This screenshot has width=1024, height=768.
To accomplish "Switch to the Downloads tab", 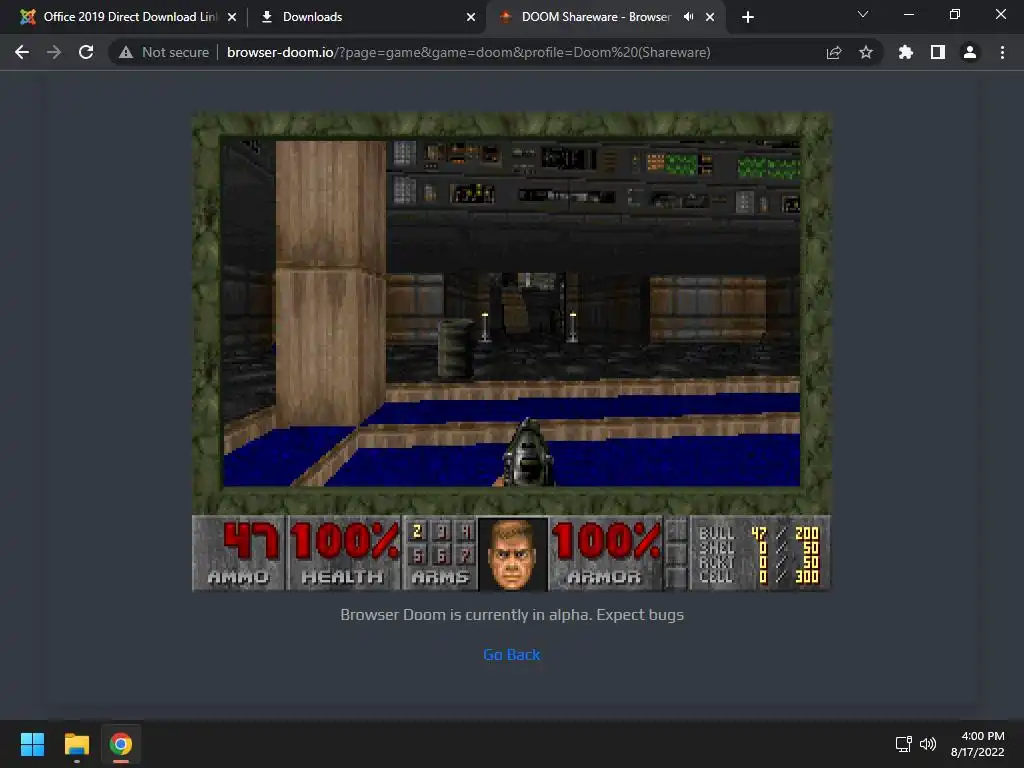I will (x=368, y=17).
